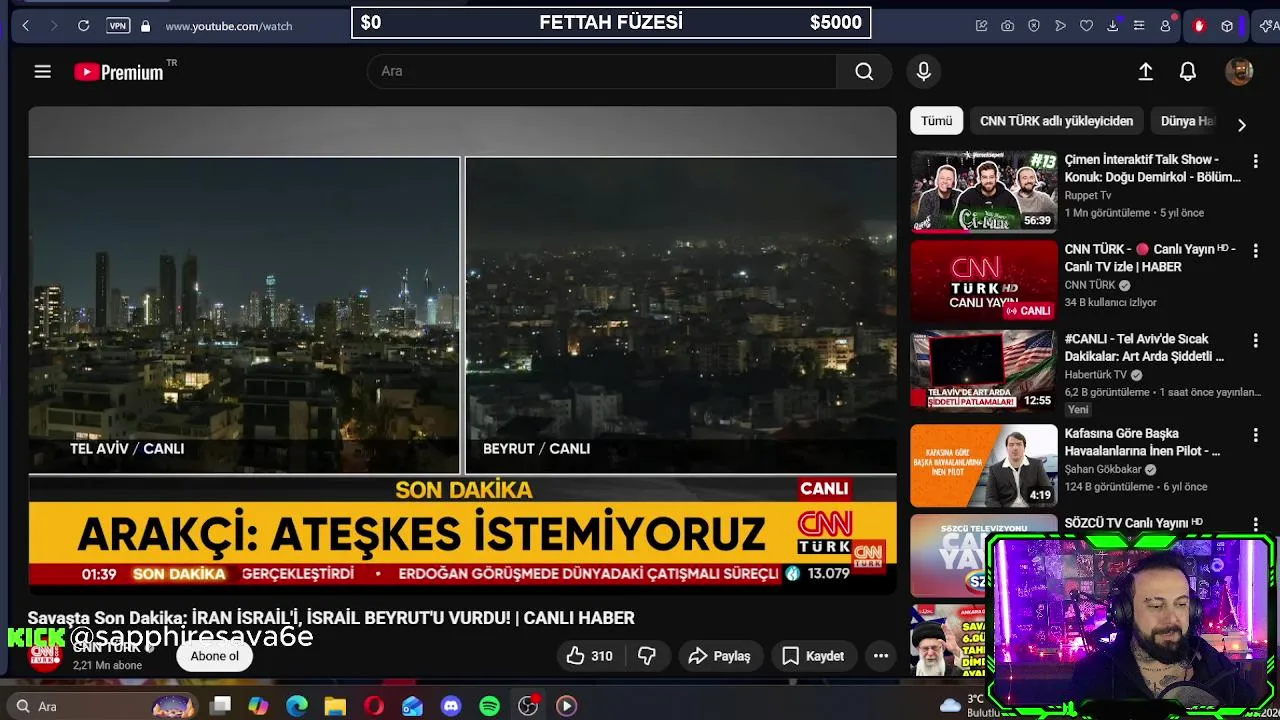The height and width of the screenshot is (720, 1280).
Task: Open options for Kafasına Göre pilot video
Action: (1255, 435)
